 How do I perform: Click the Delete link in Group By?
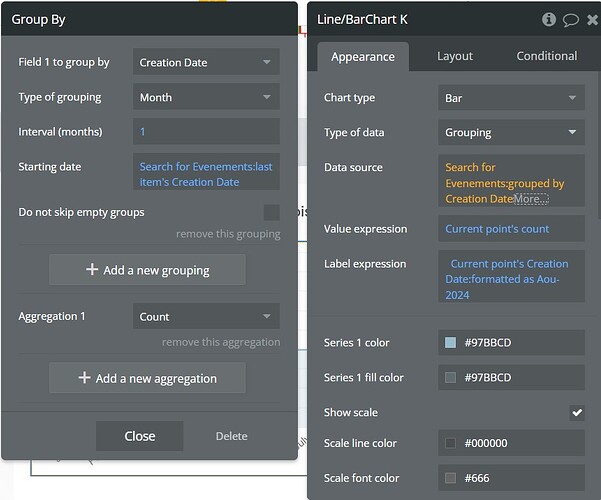(231, 436)
